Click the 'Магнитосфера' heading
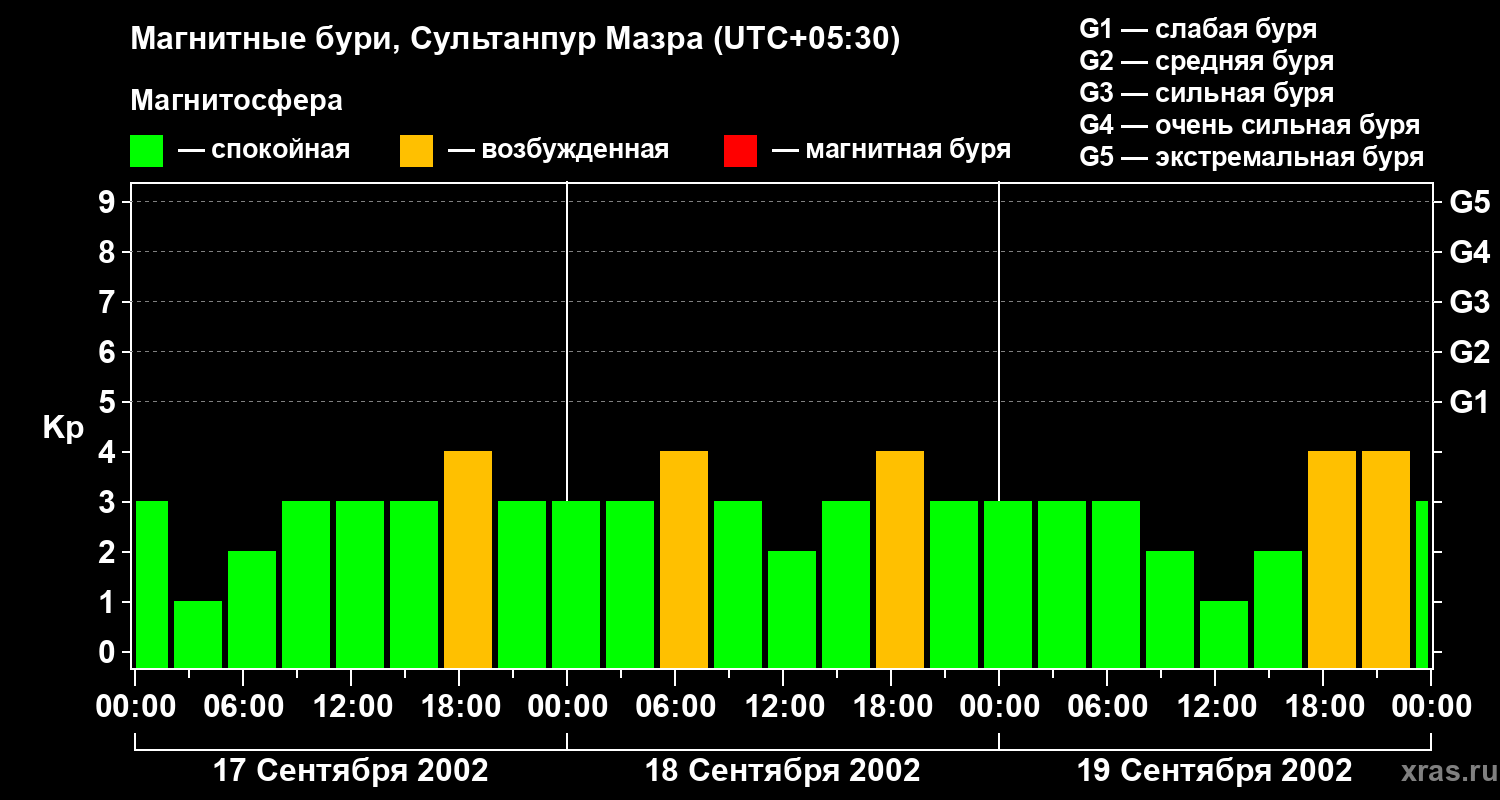 coord(236,101)
